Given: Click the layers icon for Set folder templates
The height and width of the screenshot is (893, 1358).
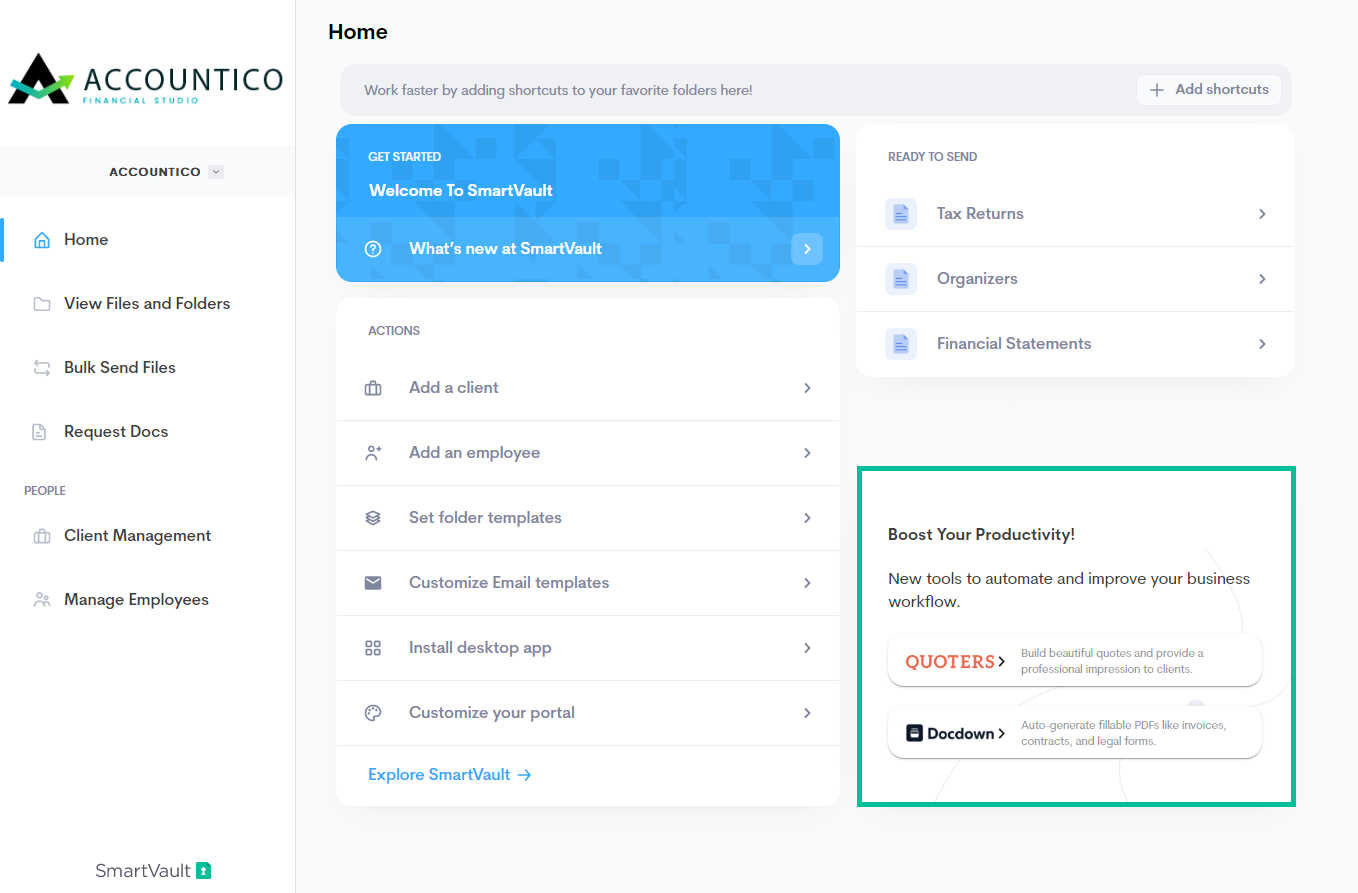Looking at the screenshot, I should point(373,518).
